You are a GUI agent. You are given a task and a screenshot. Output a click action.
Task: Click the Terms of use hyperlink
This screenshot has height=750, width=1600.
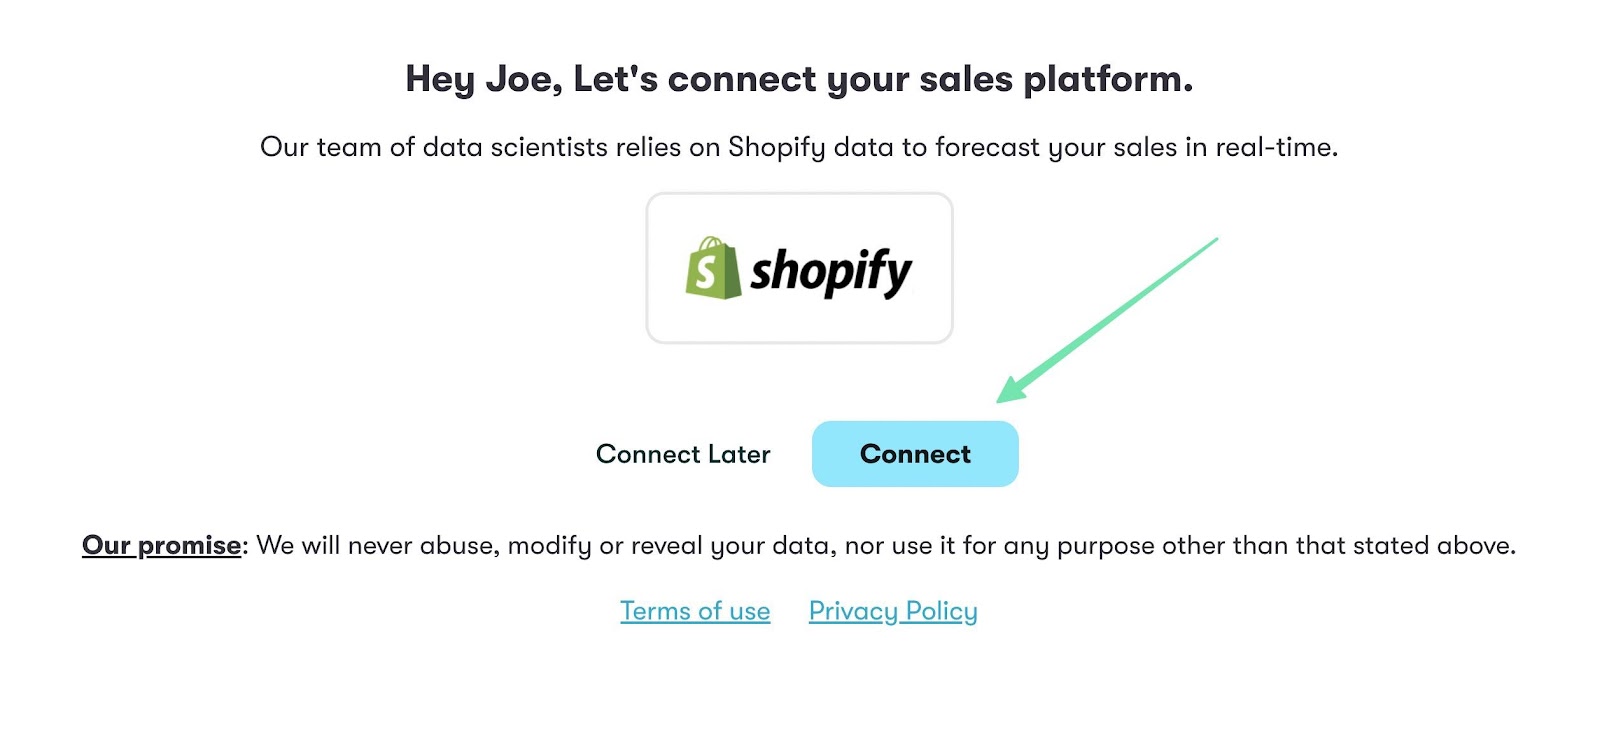pyautogui.click(x=695, y=610)
